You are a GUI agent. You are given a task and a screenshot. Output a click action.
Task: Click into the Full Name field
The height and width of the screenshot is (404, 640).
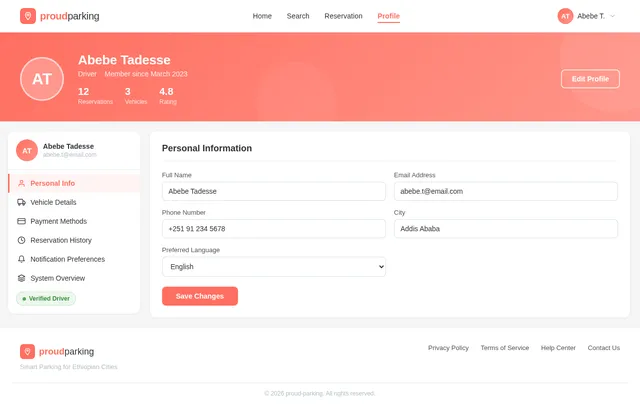point(273,191)
